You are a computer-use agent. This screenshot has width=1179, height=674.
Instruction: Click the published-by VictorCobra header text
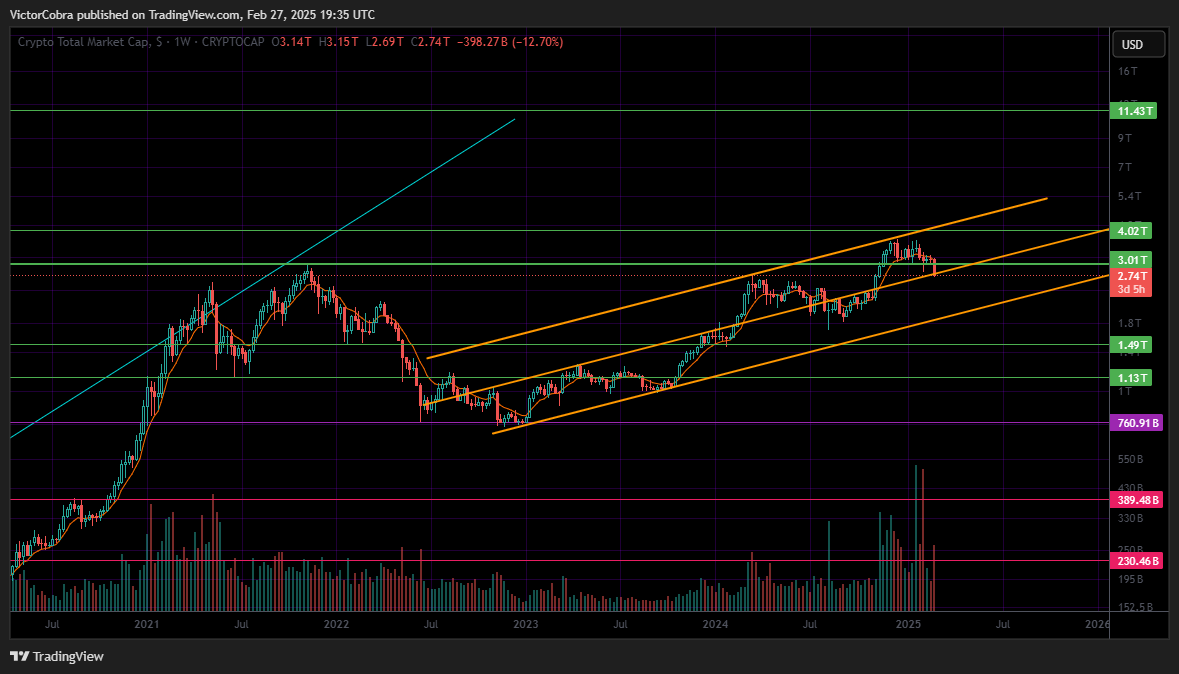[x=192, y=14]
